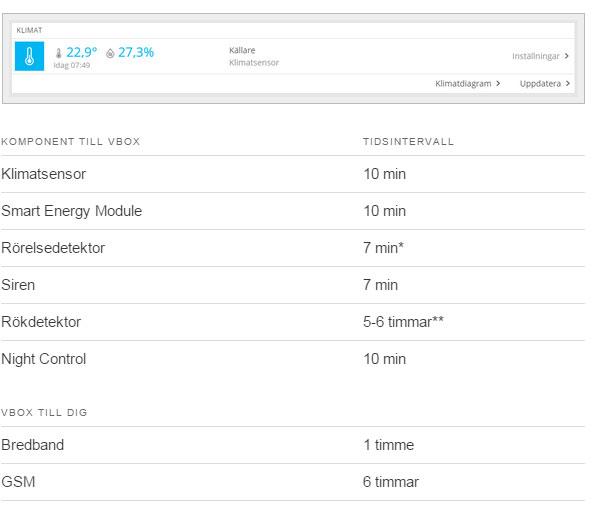Select the 27,3% humidity reading
Image resolution: width=596 pixels, height=511 pixels.
tap(136, 52)
